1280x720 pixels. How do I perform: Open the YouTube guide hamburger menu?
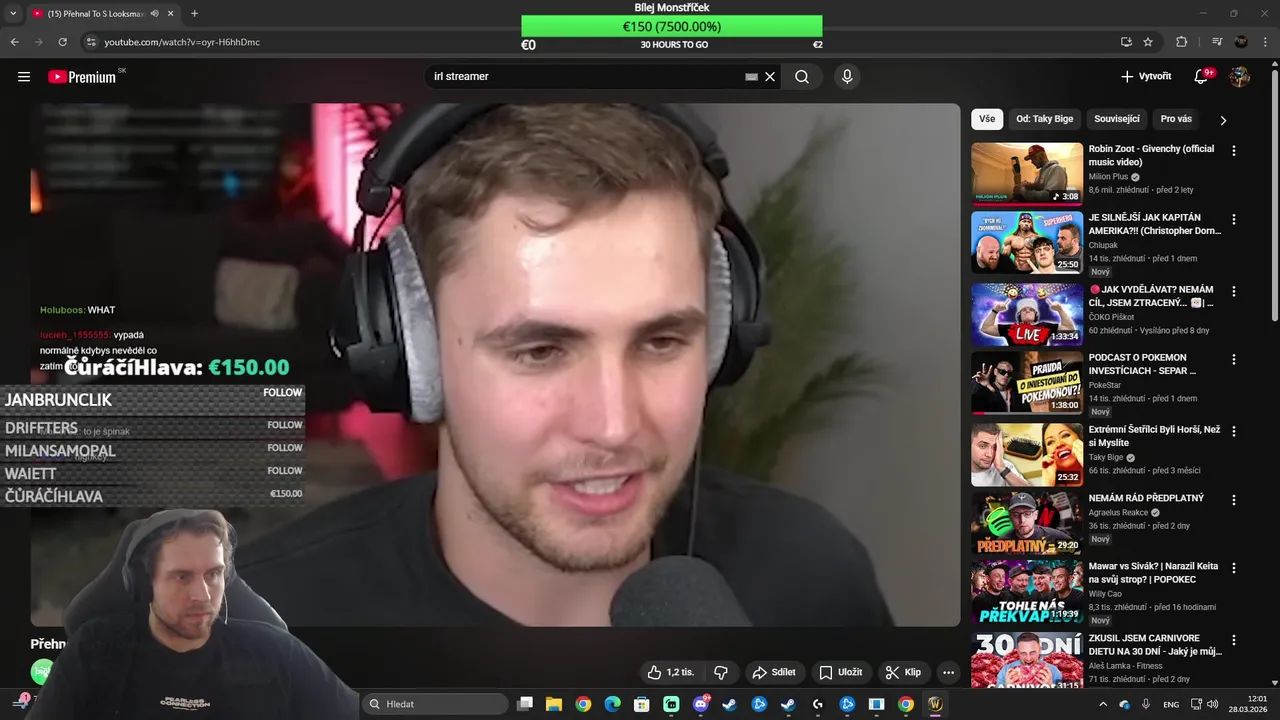tap(24, 77)
